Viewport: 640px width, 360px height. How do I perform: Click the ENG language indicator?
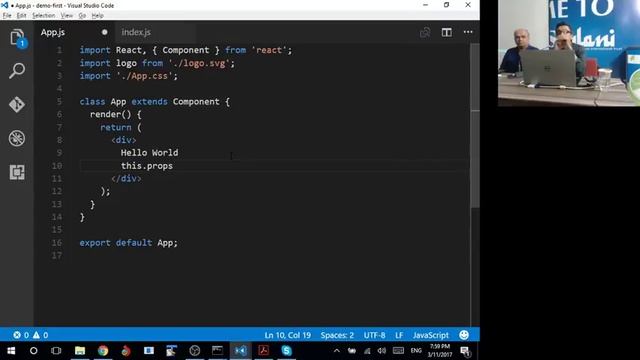point(416,351)
